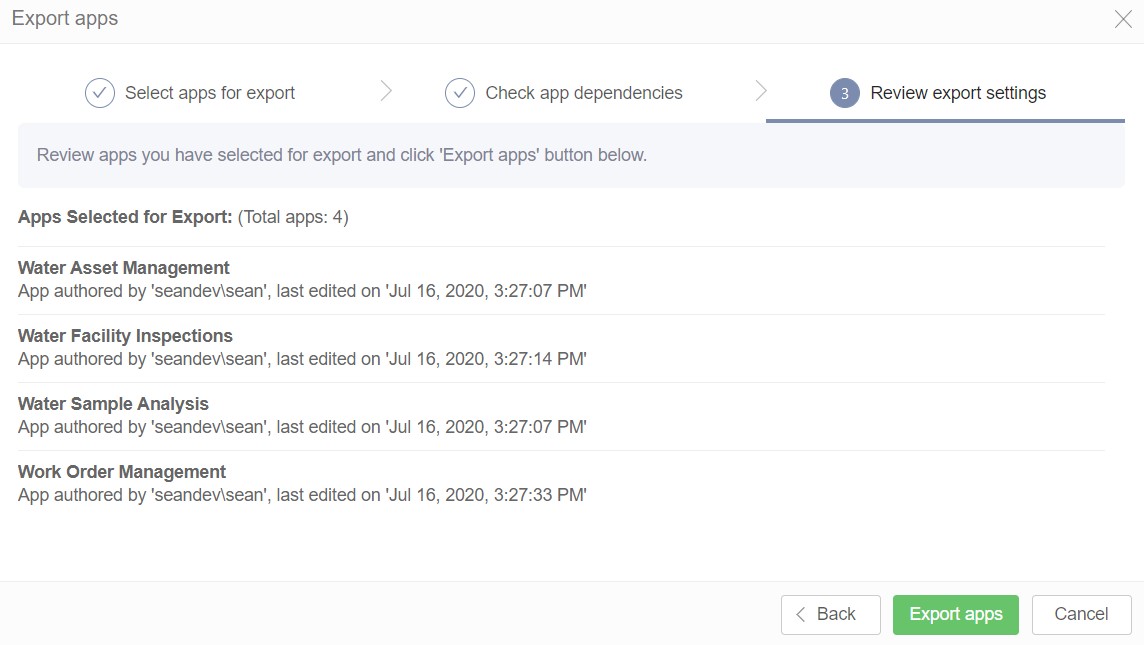Click the review instructions info banner
The height and width of the screenshot is (645, 1144).
571,156
